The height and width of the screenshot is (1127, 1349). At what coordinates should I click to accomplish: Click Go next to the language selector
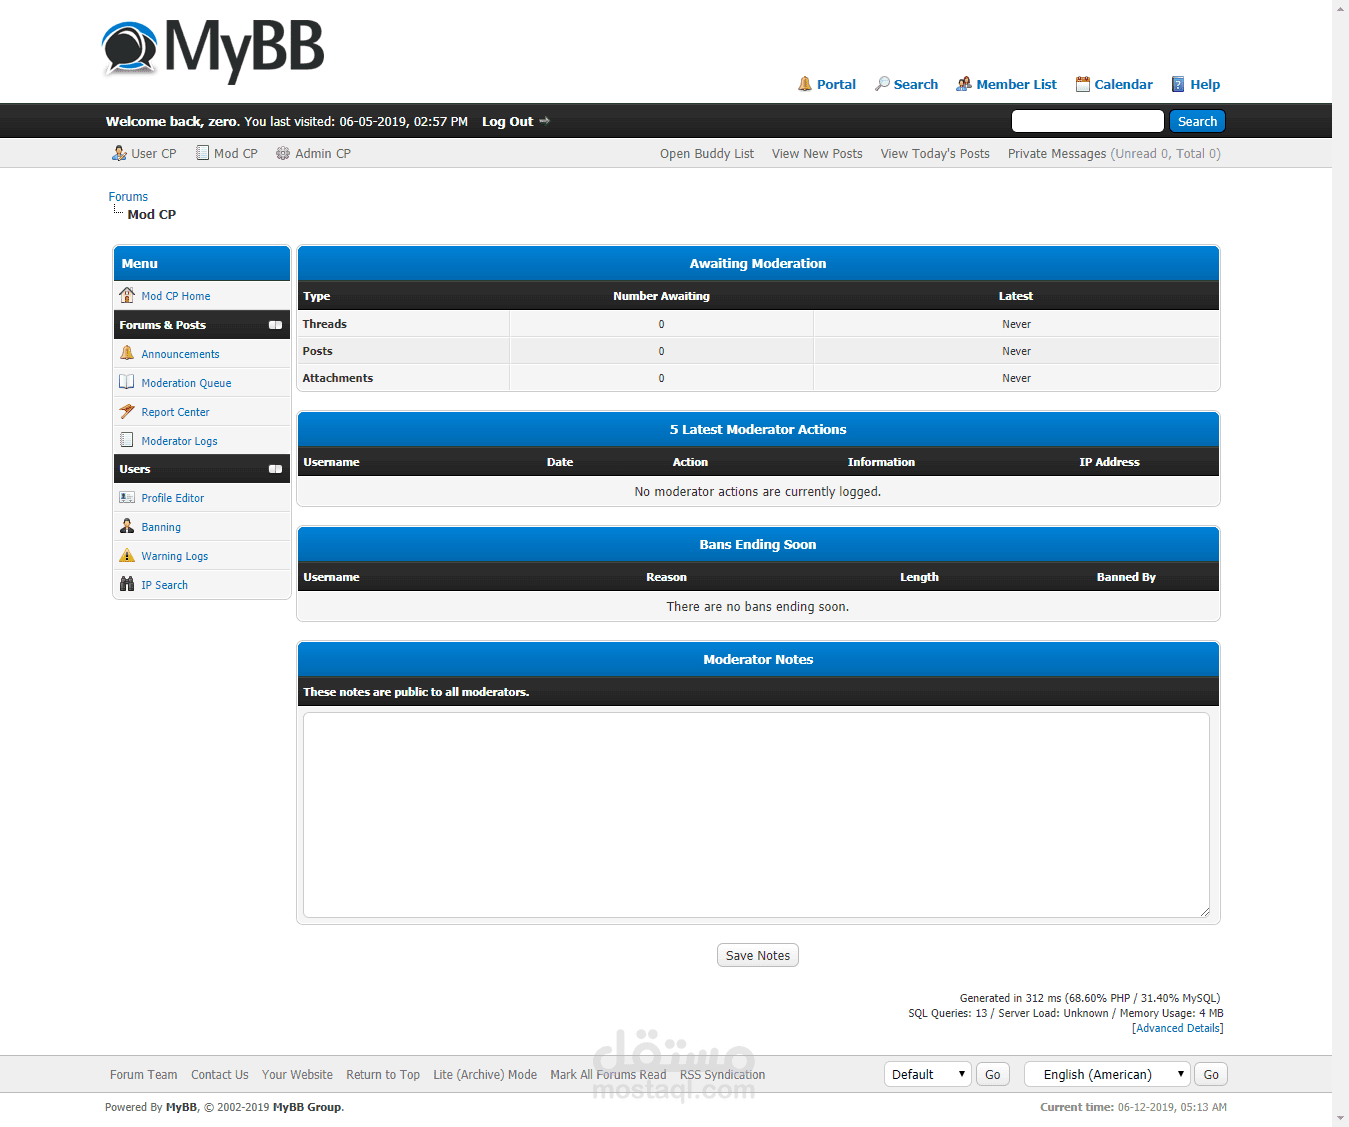[x=1211, y=1074]
